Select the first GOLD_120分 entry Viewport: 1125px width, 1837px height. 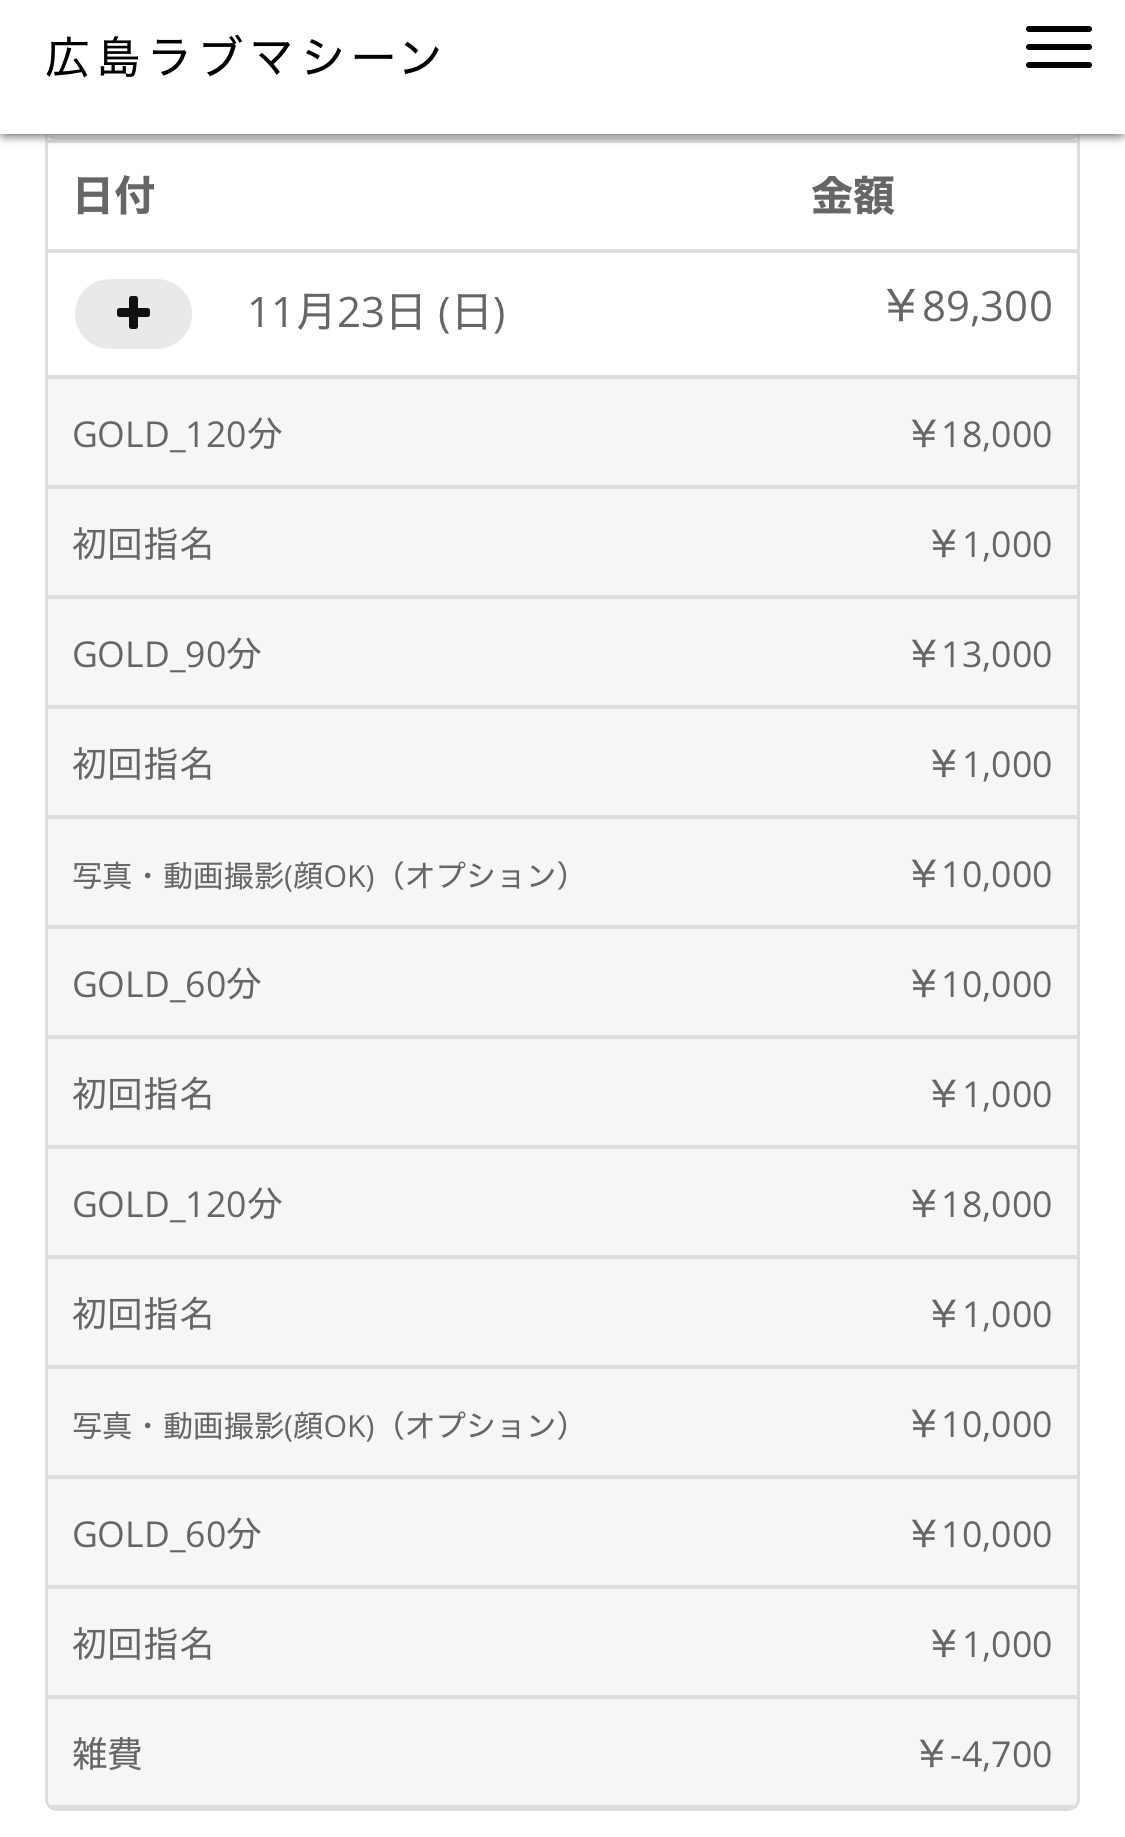tap(177, 435)
